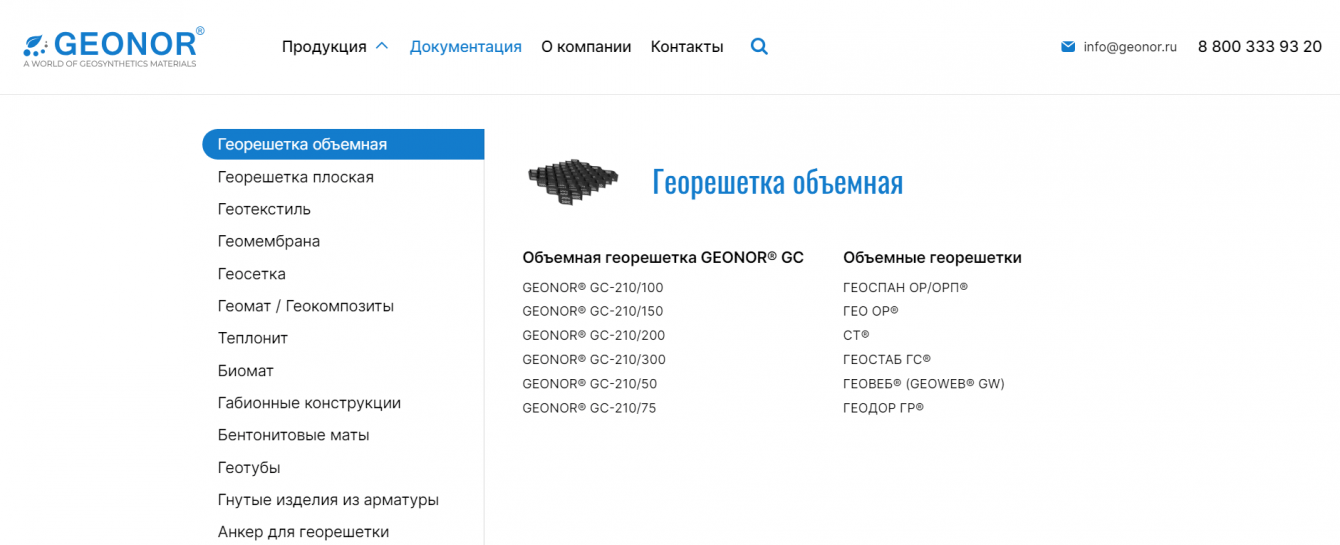Select the Геомембрана category

click(x=269, y=241)
